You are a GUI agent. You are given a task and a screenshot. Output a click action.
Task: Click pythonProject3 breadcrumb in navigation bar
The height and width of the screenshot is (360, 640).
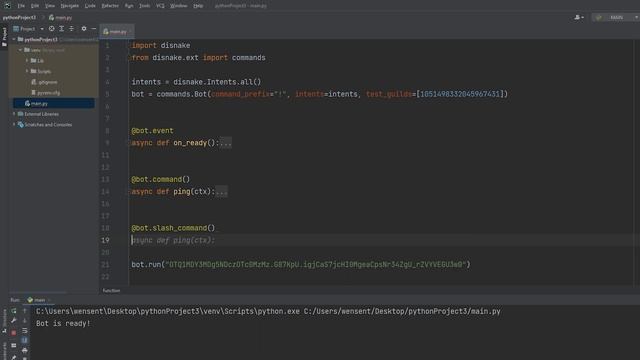(x=19, y=18)
